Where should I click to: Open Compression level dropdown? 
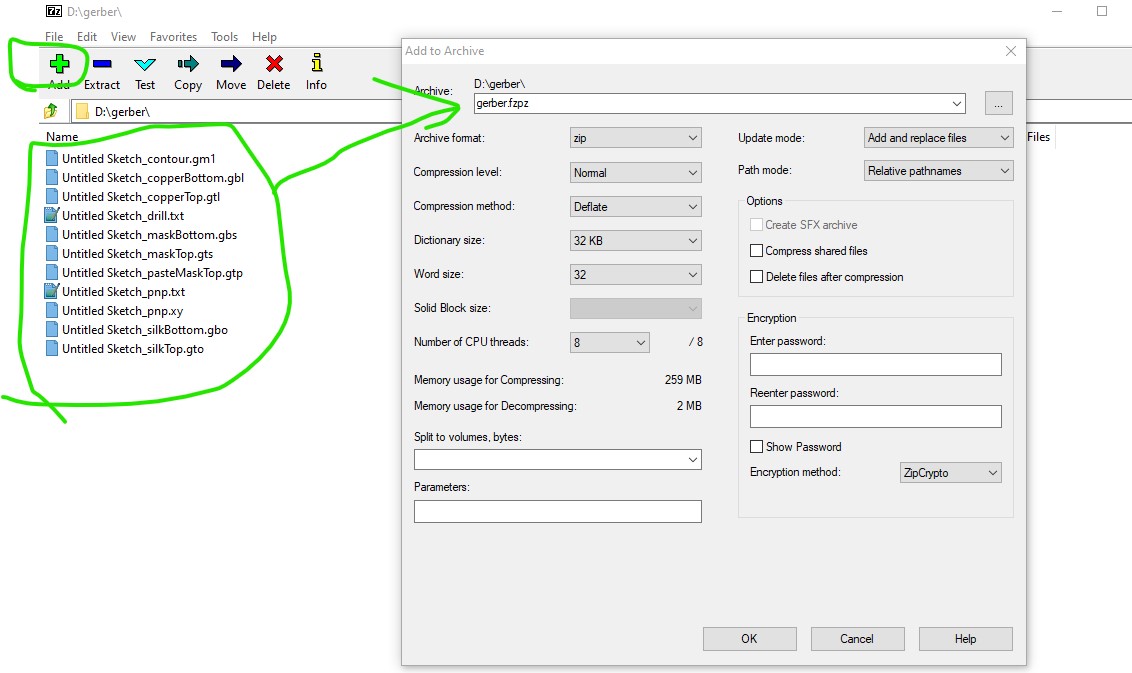click(x=635, y=173)
